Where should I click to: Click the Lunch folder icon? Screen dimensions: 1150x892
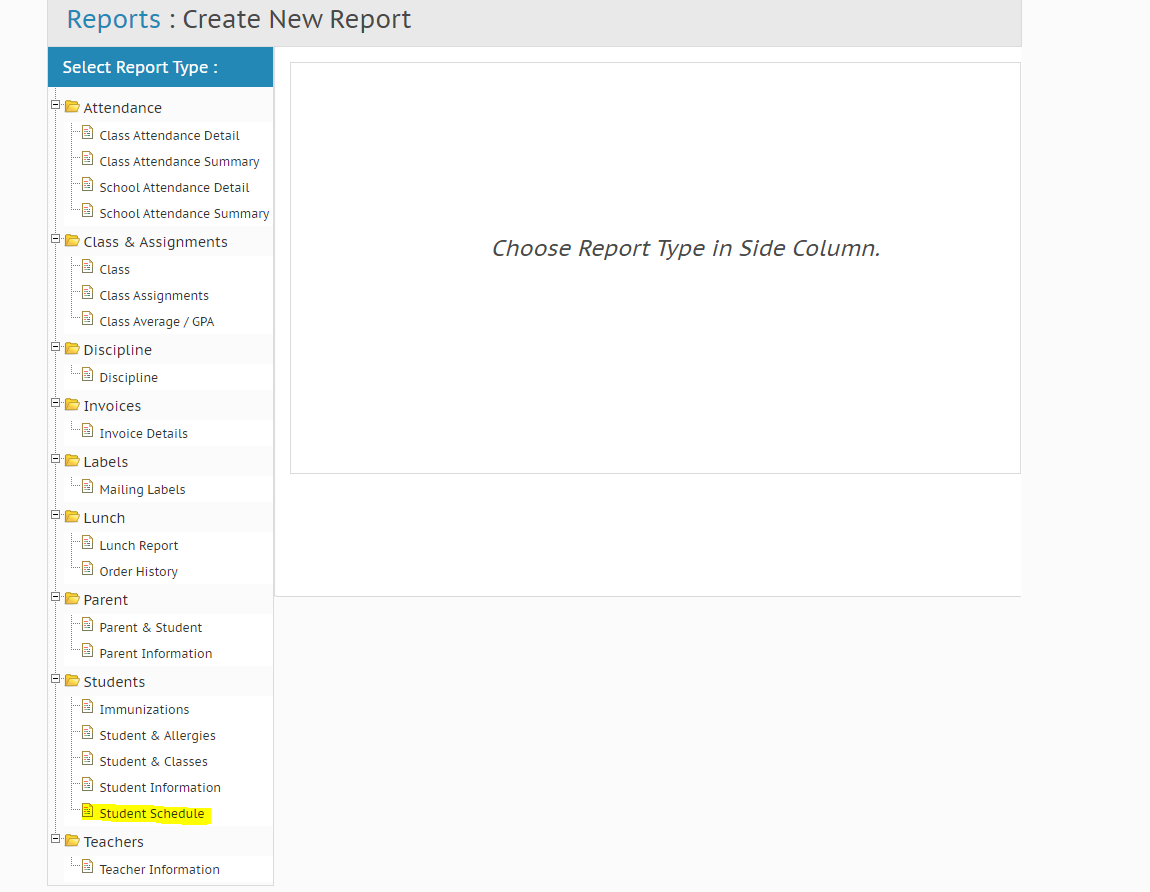point(70,516)
